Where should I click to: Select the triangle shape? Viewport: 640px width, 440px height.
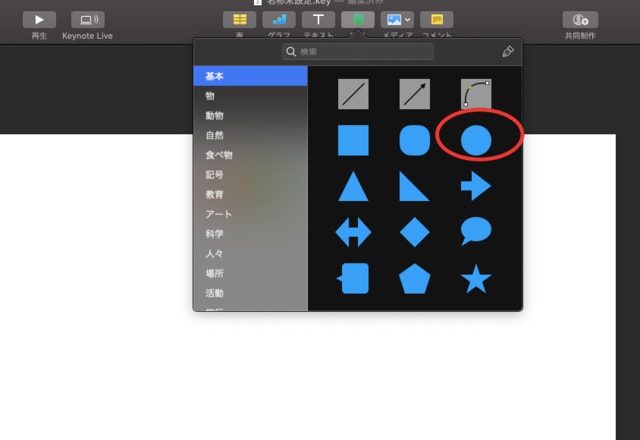click(353, 186)
